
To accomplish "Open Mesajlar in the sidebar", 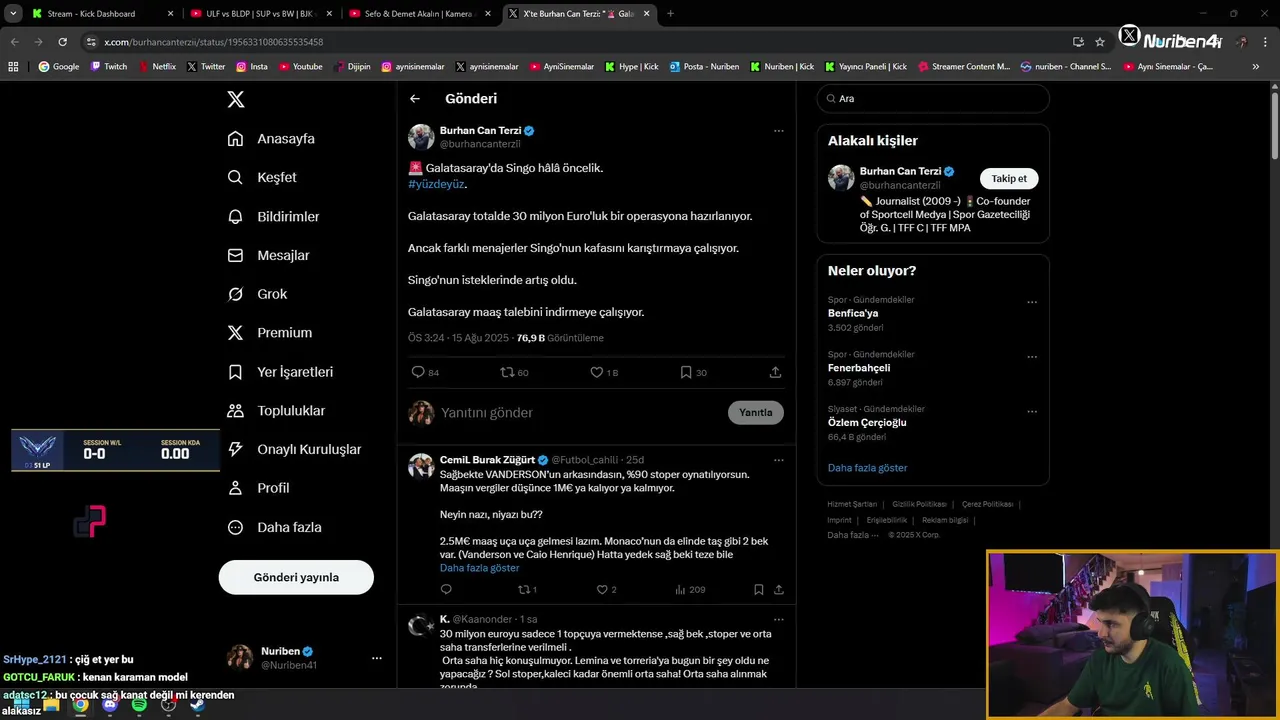I will (268, 255).
